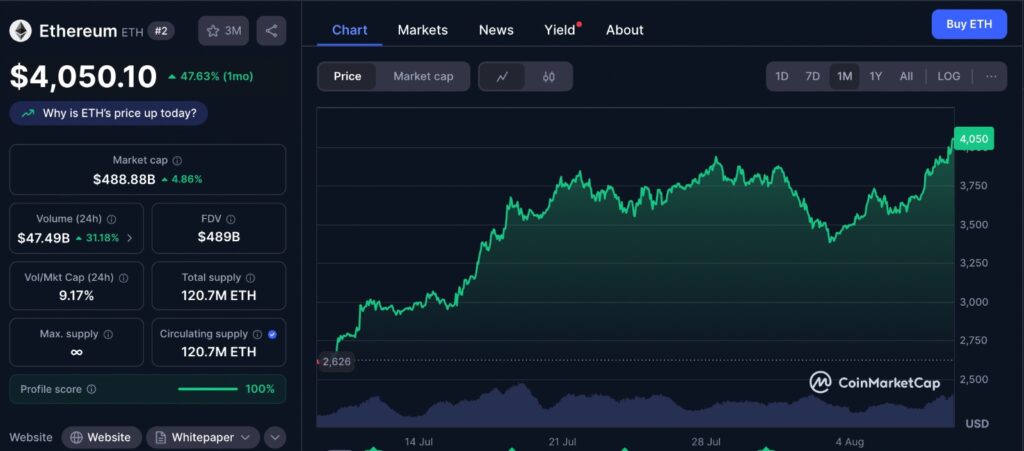This screenshot has width=1024, height=451.
Task: Click the #2 rank badge
Action: tap(161, 31)
